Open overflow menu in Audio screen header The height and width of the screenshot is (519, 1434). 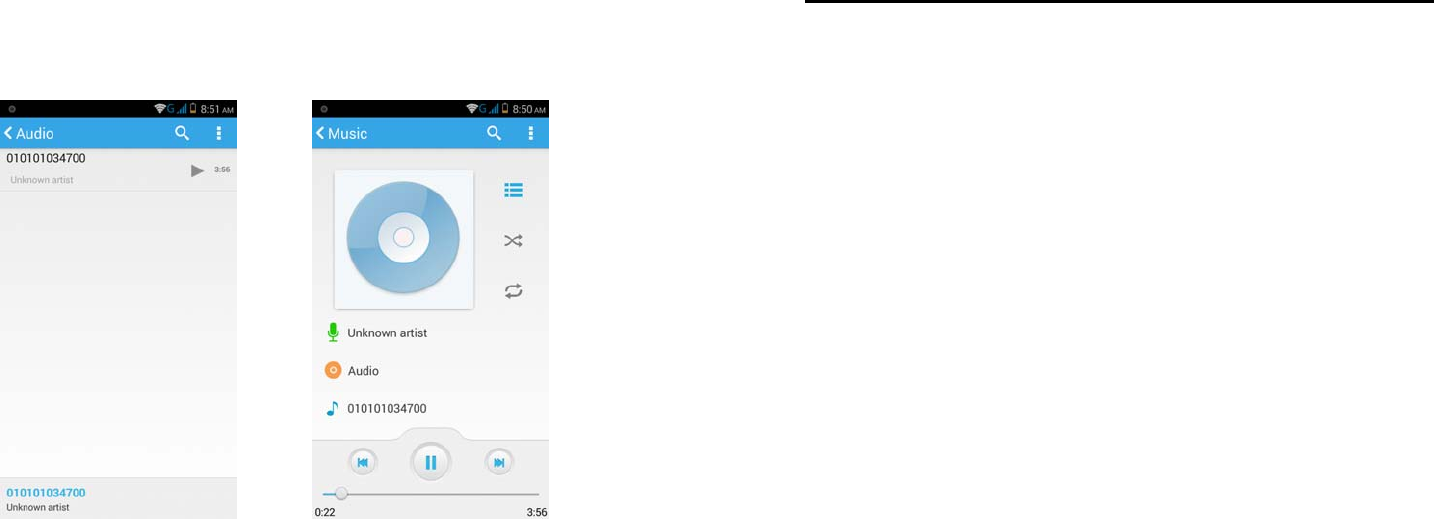pyautogui.click(x=218, y=133)
